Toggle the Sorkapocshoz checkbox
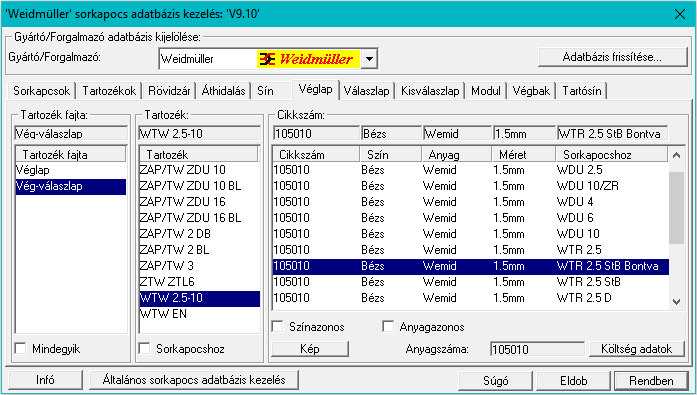Image resolution: width=697 pixels, height=395 pixels. point(145,348)
